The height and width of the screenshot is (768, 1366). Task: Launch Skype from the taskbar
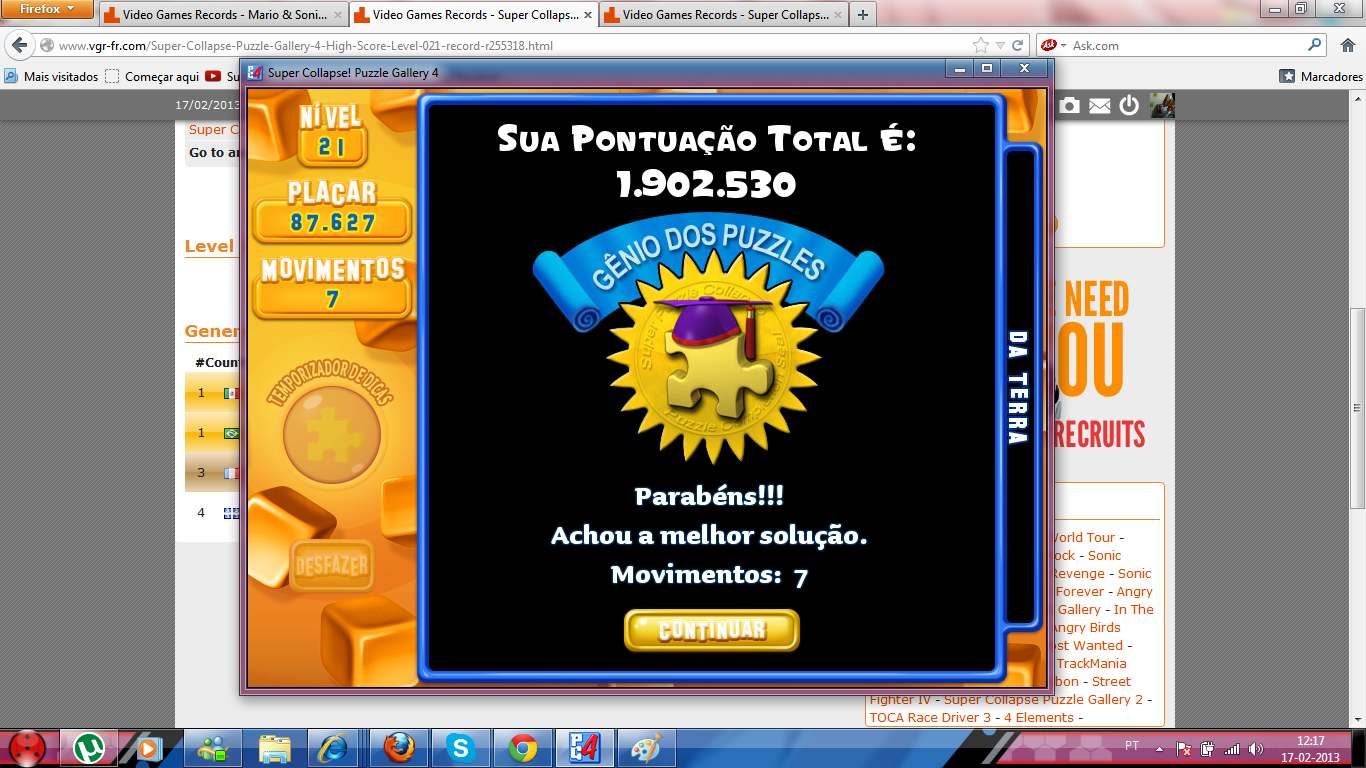[460, 747]
